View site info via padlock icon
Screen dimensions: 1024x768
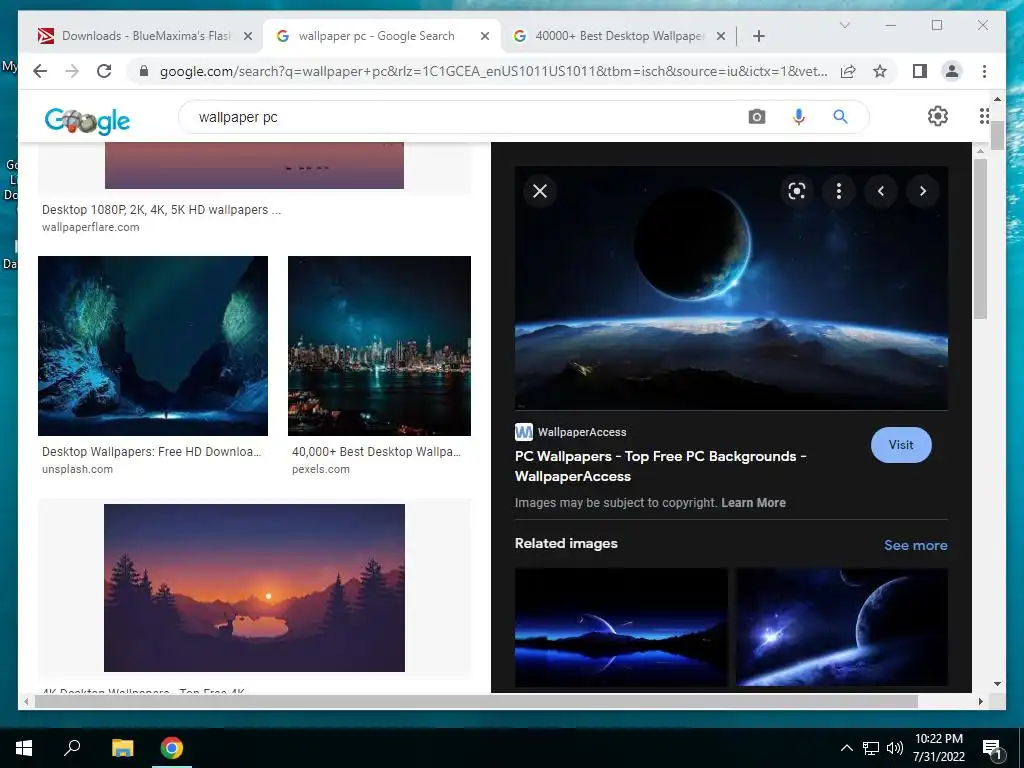tap(144, 71)
